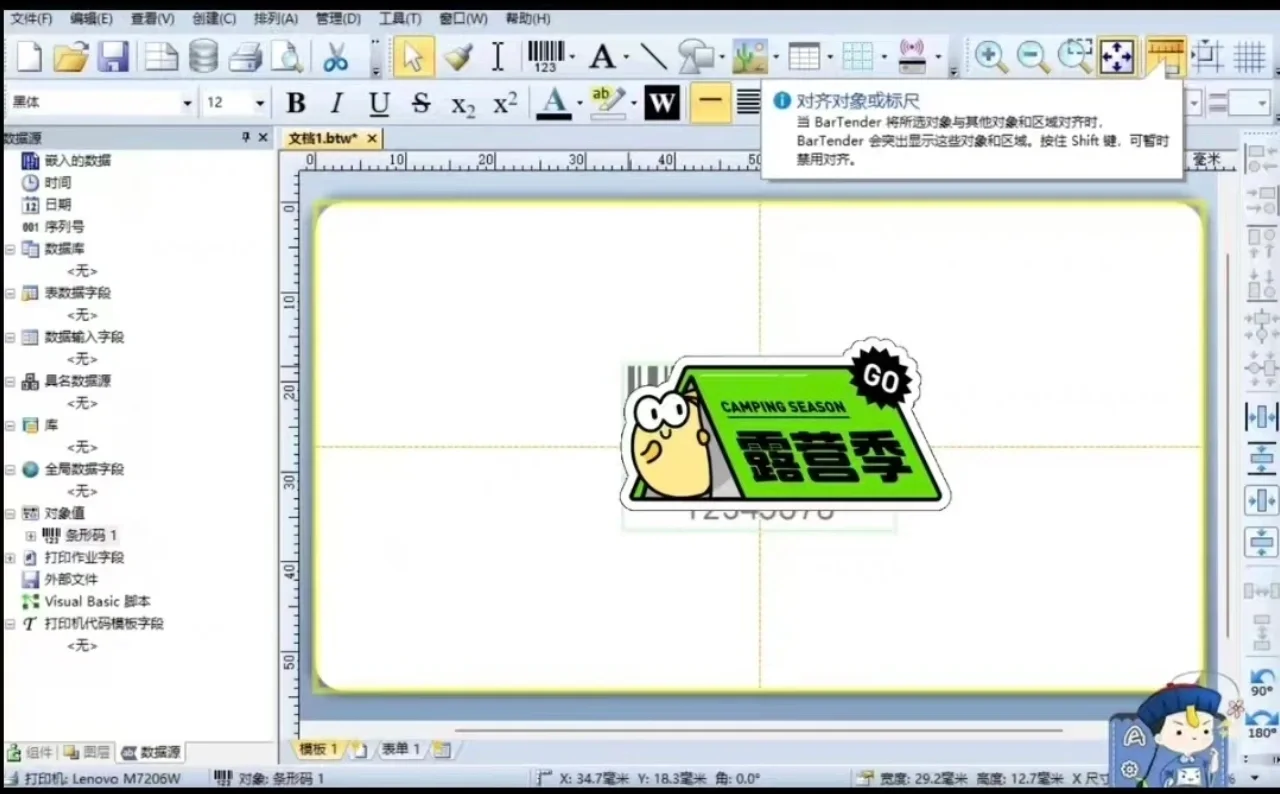This screenshot has height=794, width=1280.
Task: Choose the RFID encoder tool
Action: [x=912, y=56]
